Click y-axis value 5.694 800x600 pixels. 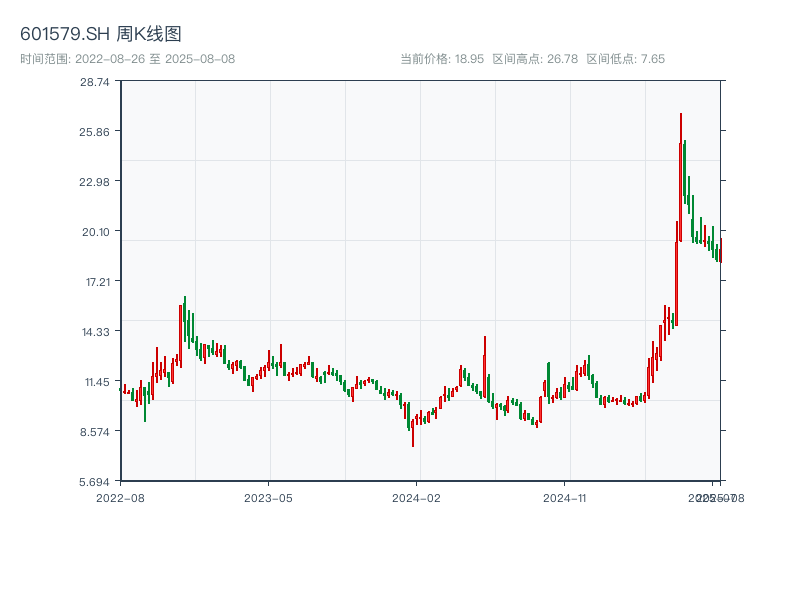94,482
